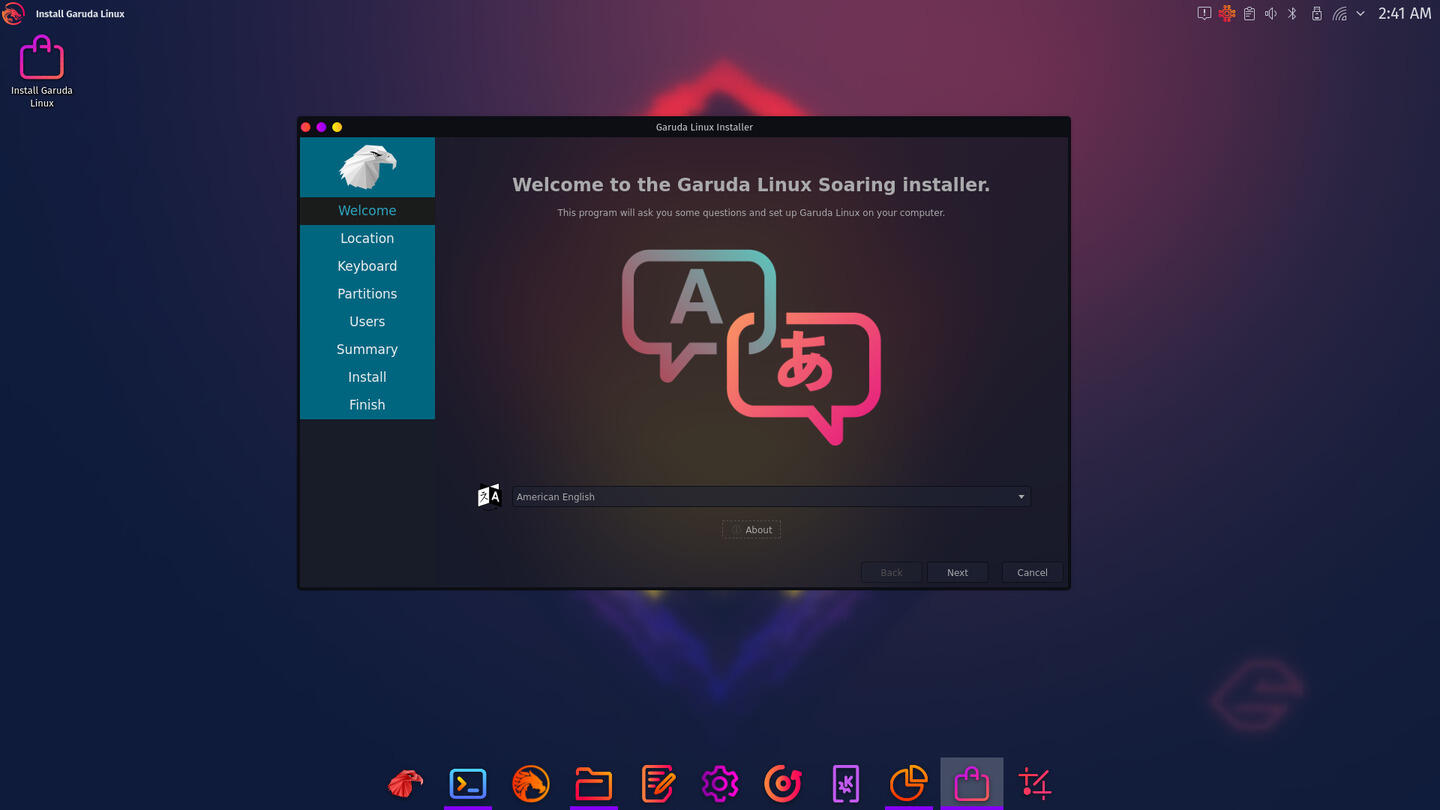
Task: Launch the KDE Connect phone icon
Action: [x=846, y=783]
